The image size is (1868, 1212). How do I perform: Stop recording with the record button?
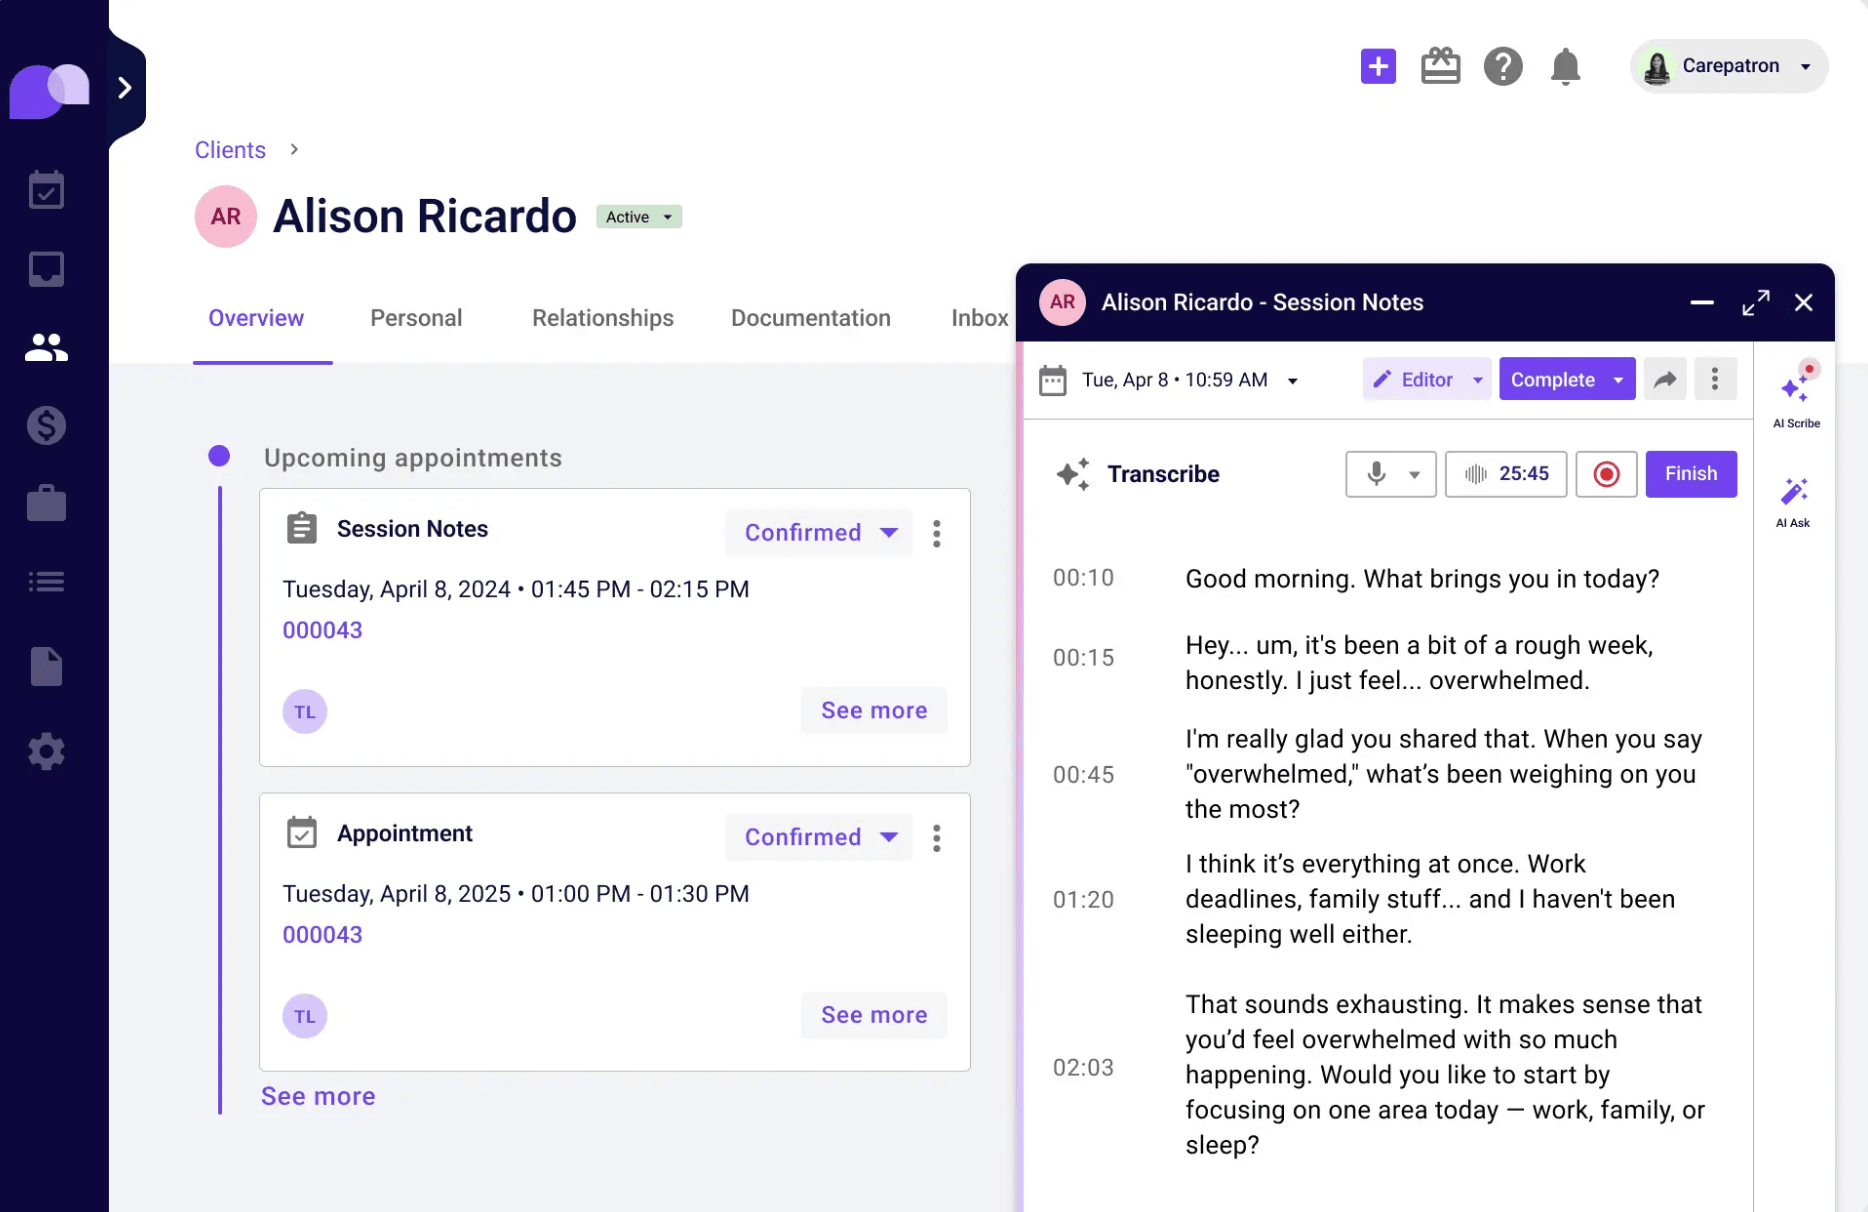click(x=1606, y=474)
